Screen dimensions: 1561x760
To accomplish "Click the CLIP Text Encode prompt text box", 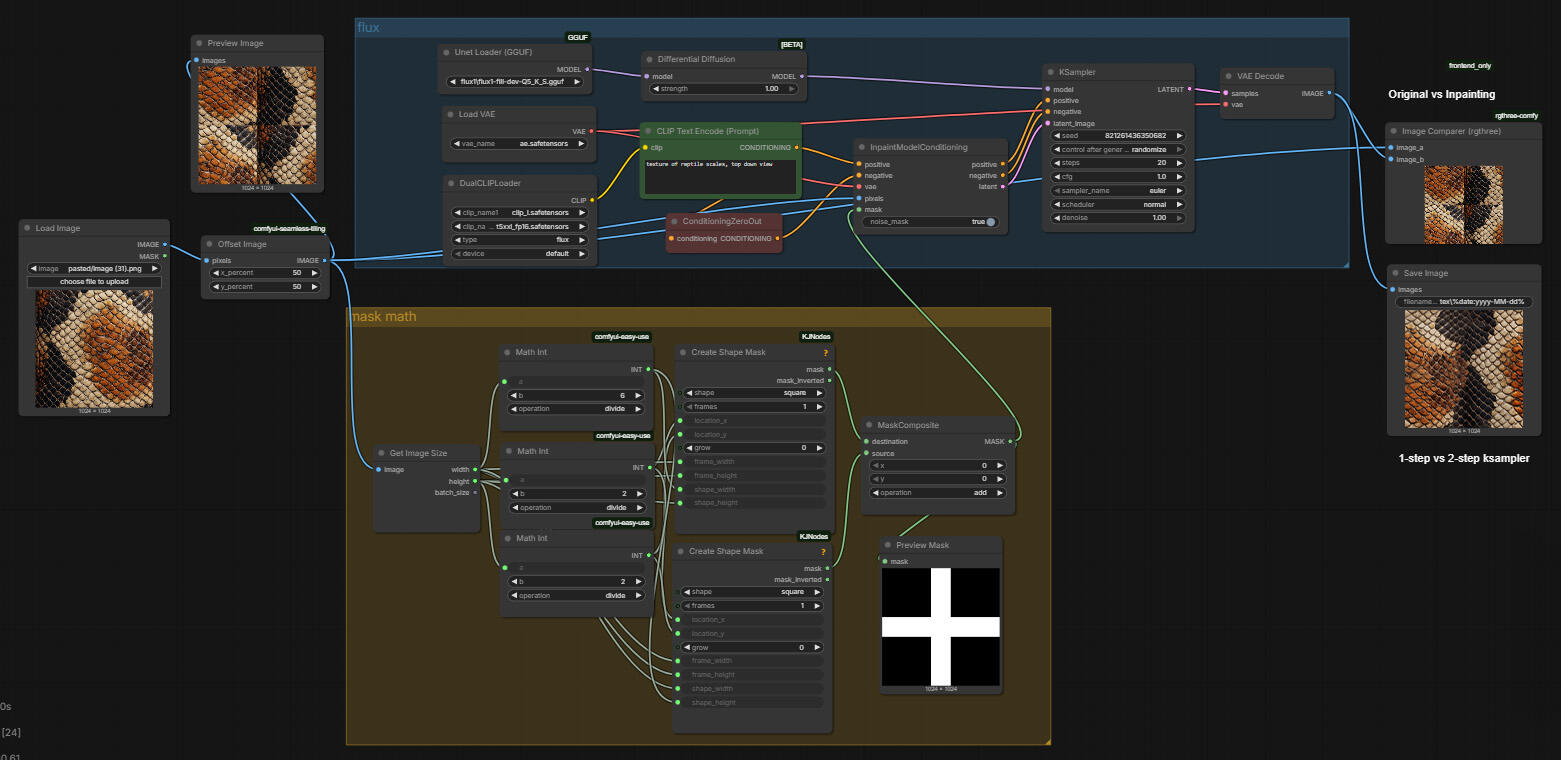I will [x=719, y=176].
